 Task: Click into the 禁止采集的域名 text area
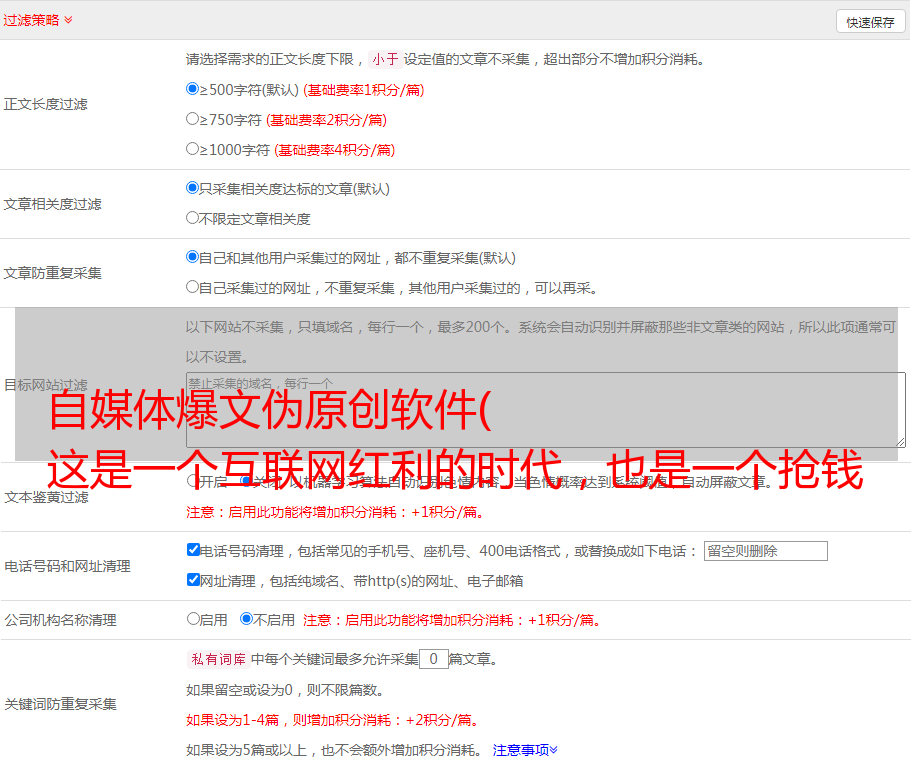[x=545, y=410]
